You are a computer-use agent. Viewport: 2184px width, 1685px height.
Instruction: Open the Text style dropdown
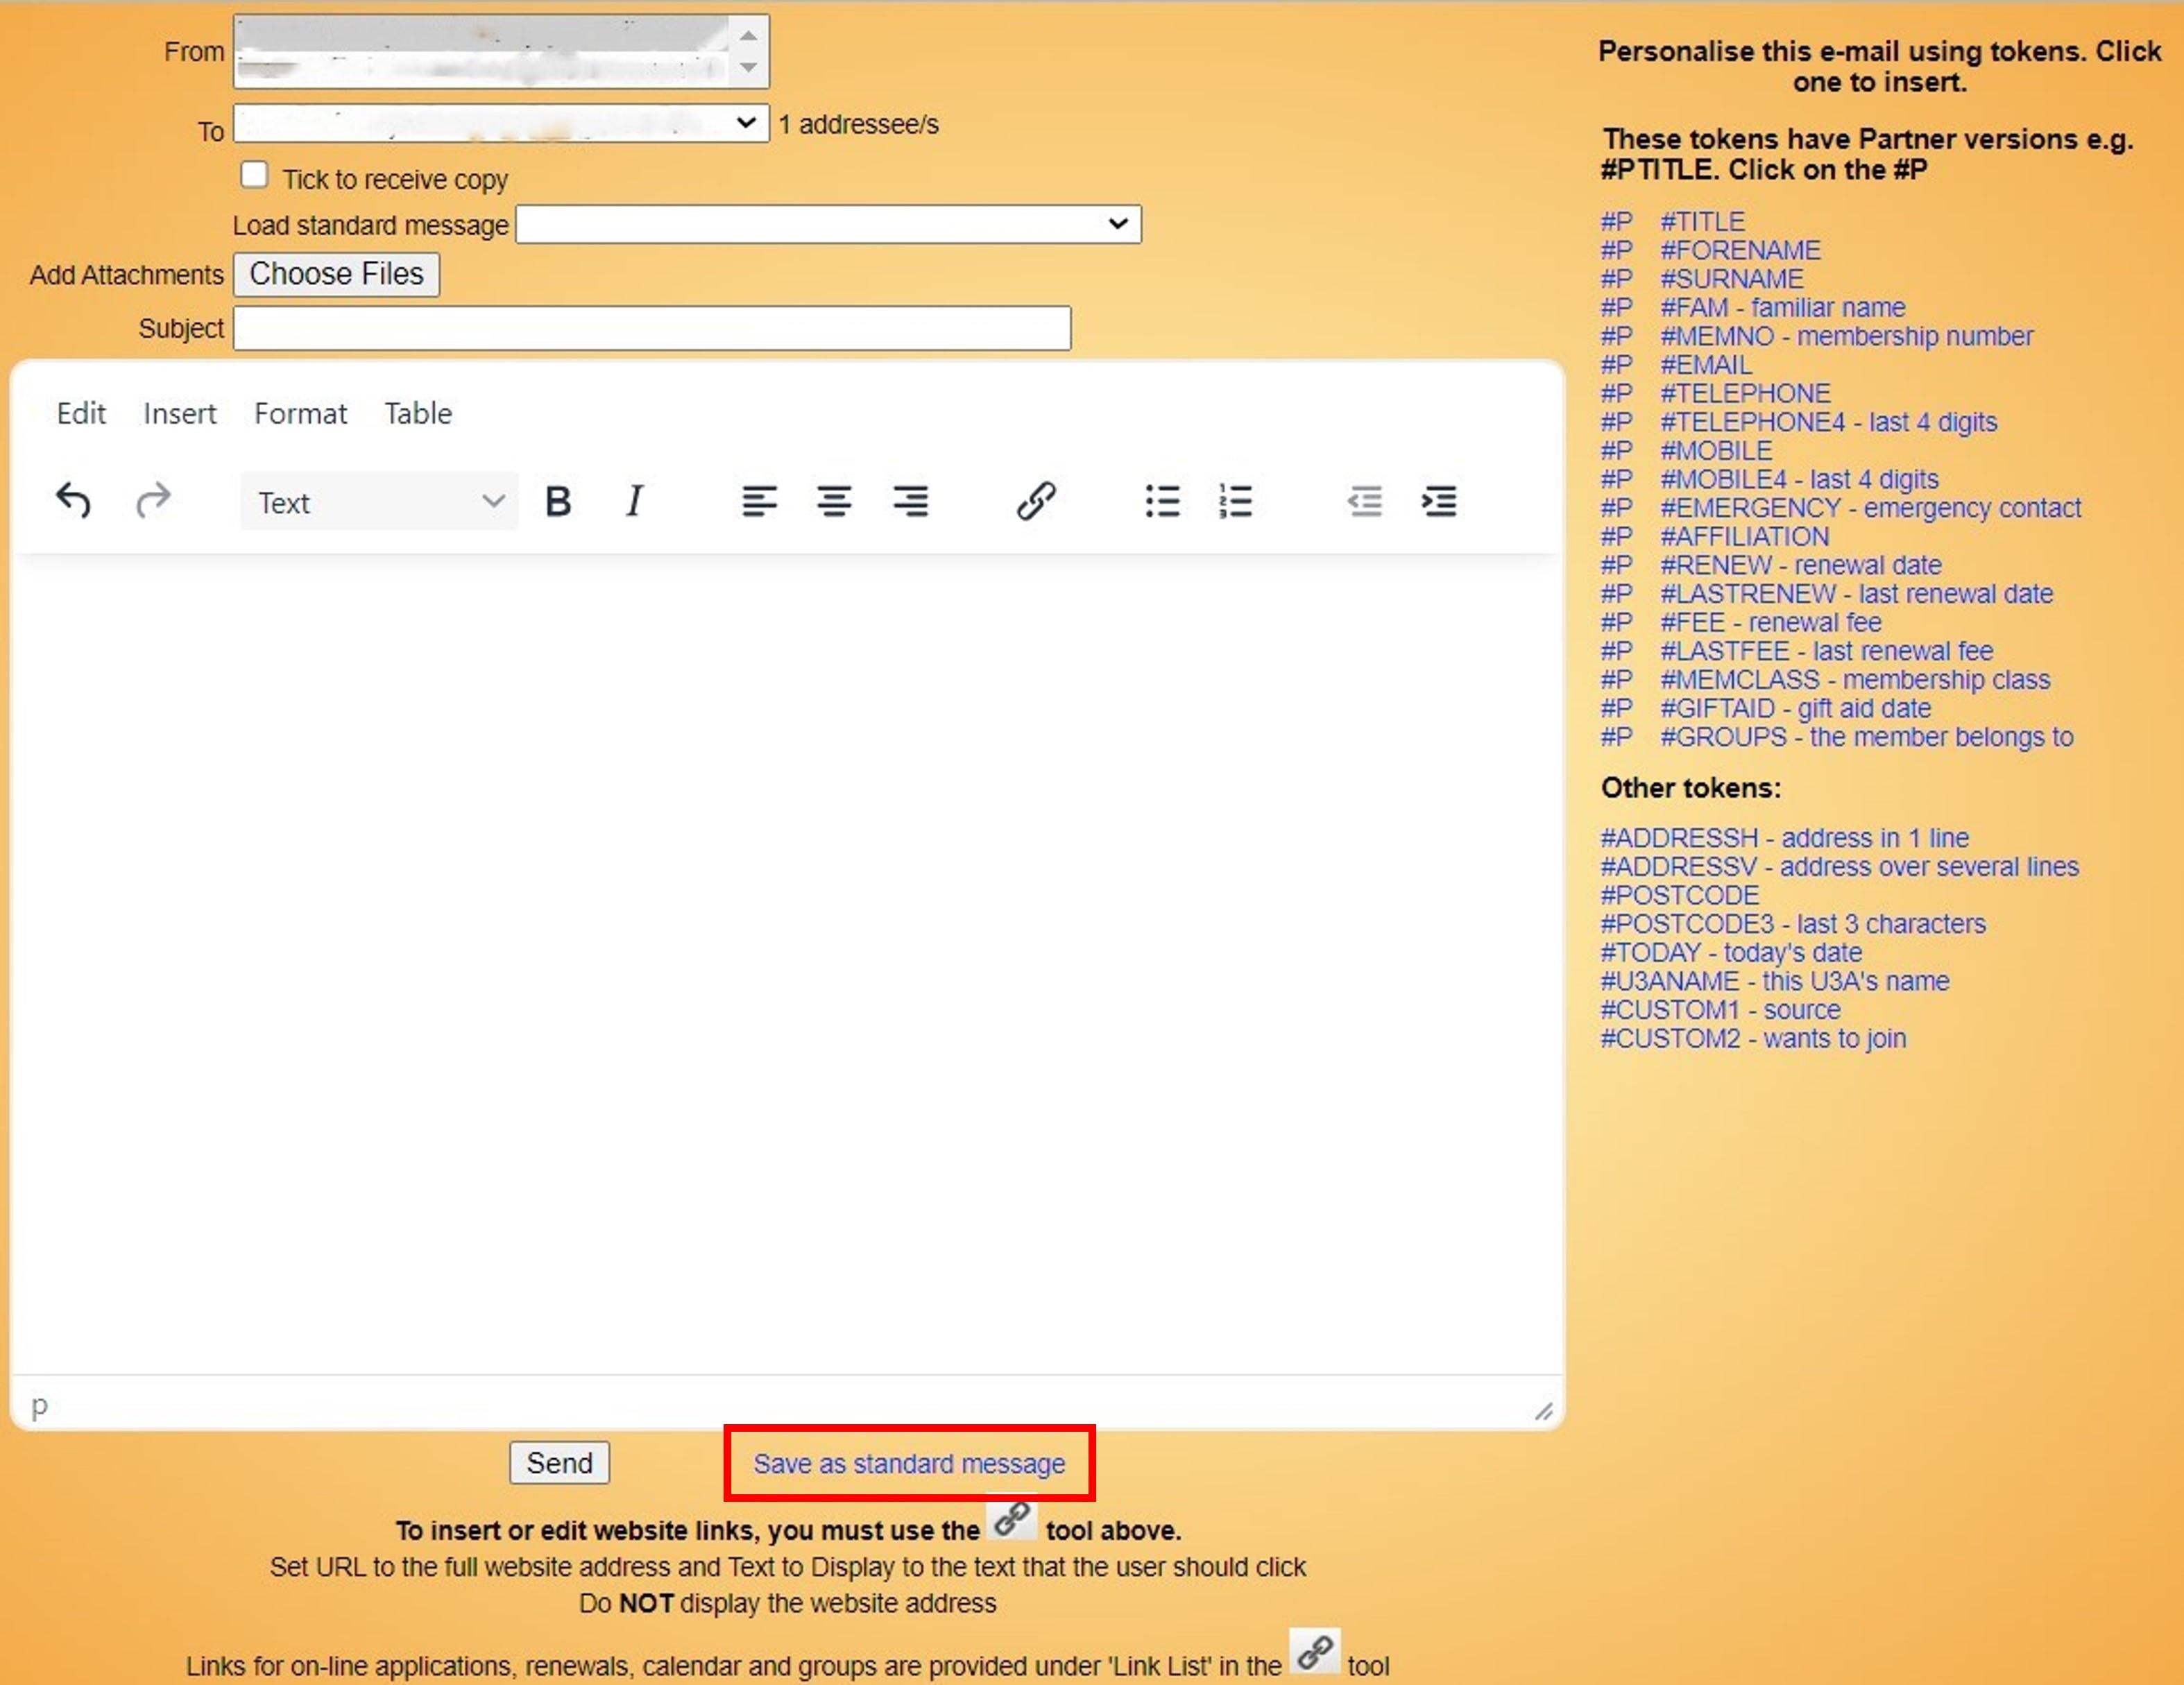coord(379,502)
